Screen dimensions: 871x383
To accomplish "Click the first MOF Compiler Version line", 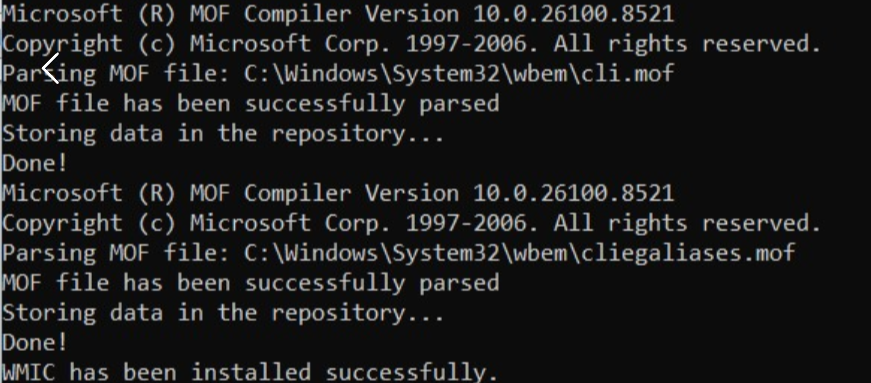I will (x=338, y=14).
